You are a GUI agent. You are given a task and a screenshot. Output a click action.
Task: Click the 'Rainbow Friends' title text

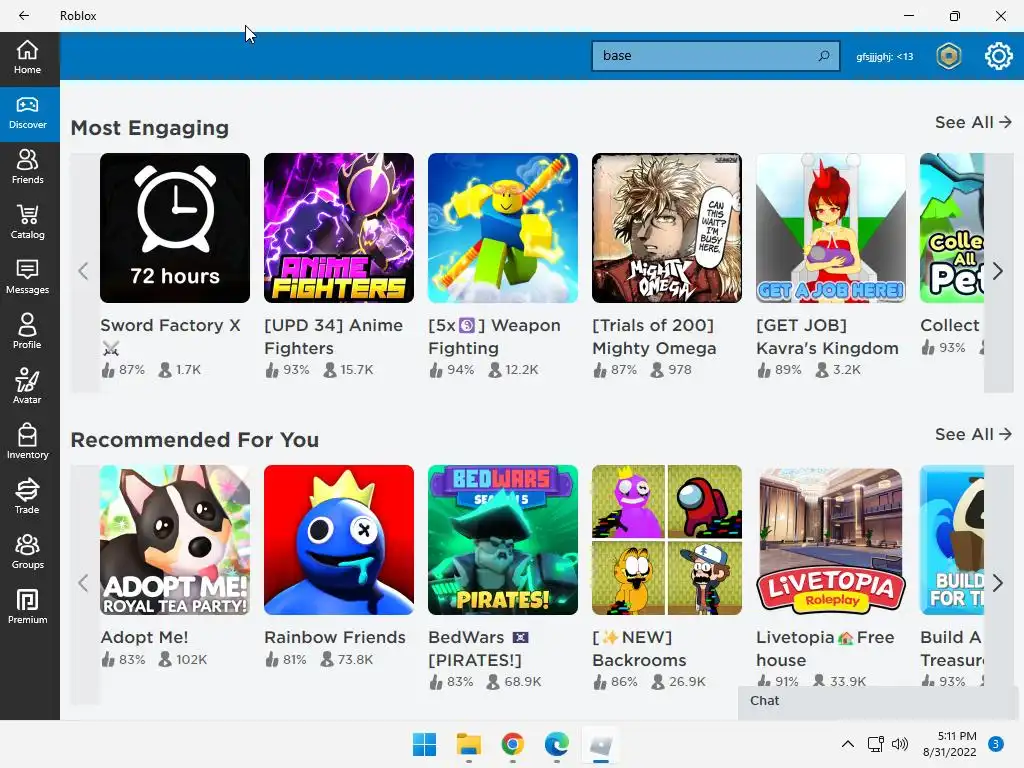(x=335, y=637)
